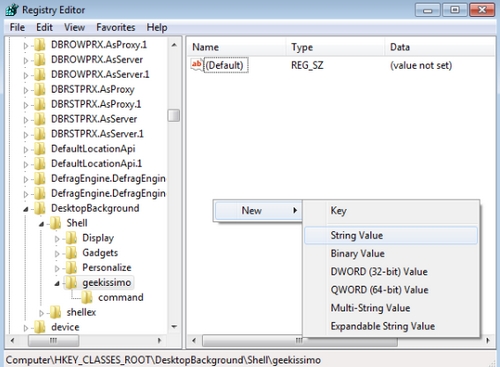Click the ab icon of the Default value

coord(196,64)
